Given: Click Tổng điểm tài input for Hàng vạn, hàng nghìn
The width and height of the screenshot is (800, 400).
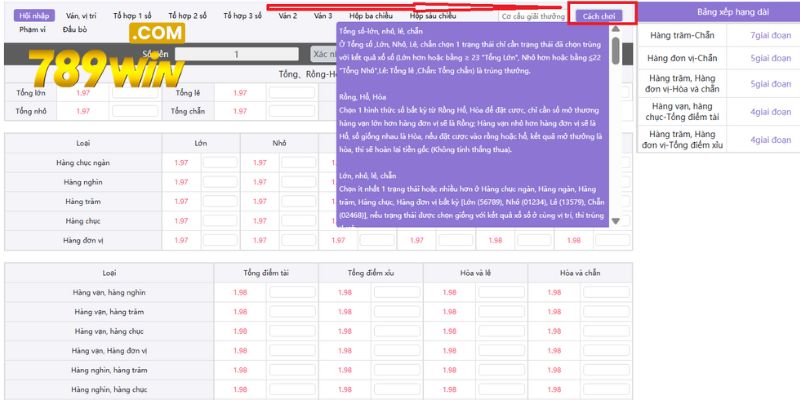Looking at the screenshot, I should 287,293.
